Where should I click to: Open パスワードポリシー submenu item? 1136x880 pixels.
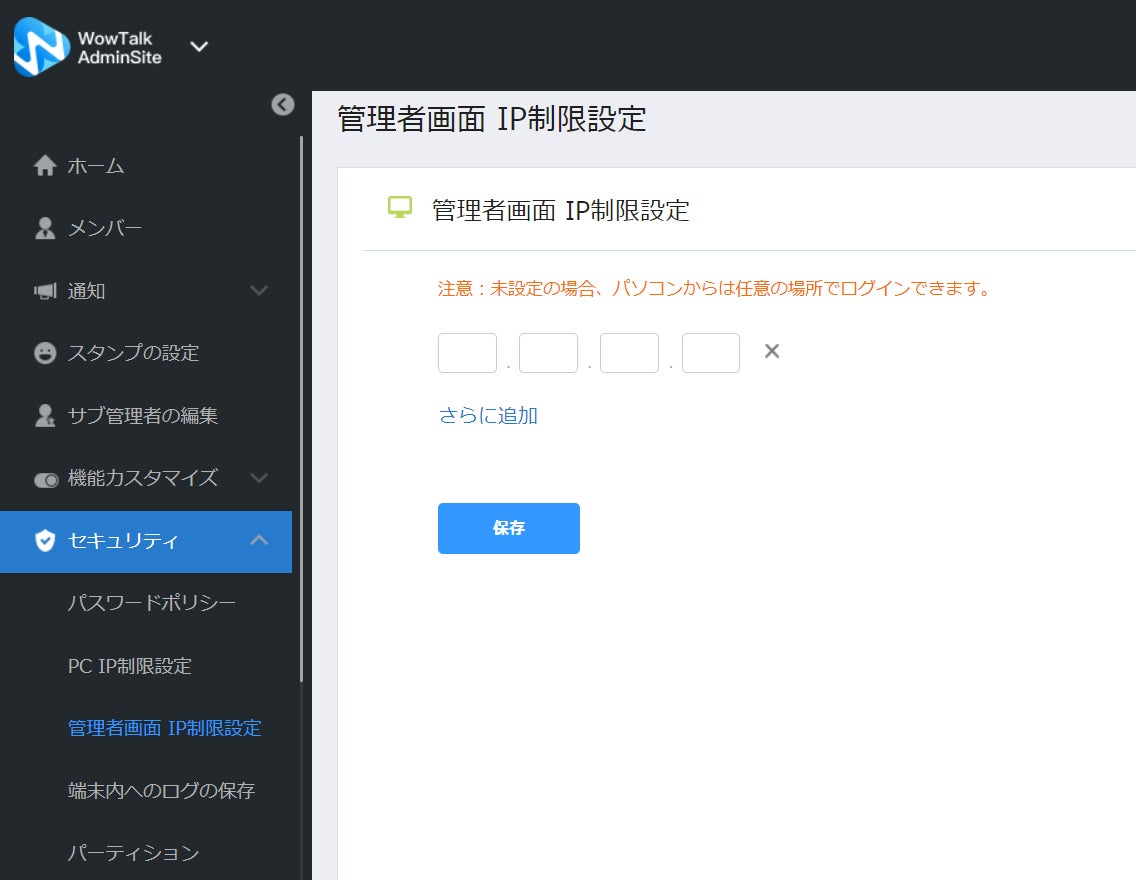click(x=151, y=603)
